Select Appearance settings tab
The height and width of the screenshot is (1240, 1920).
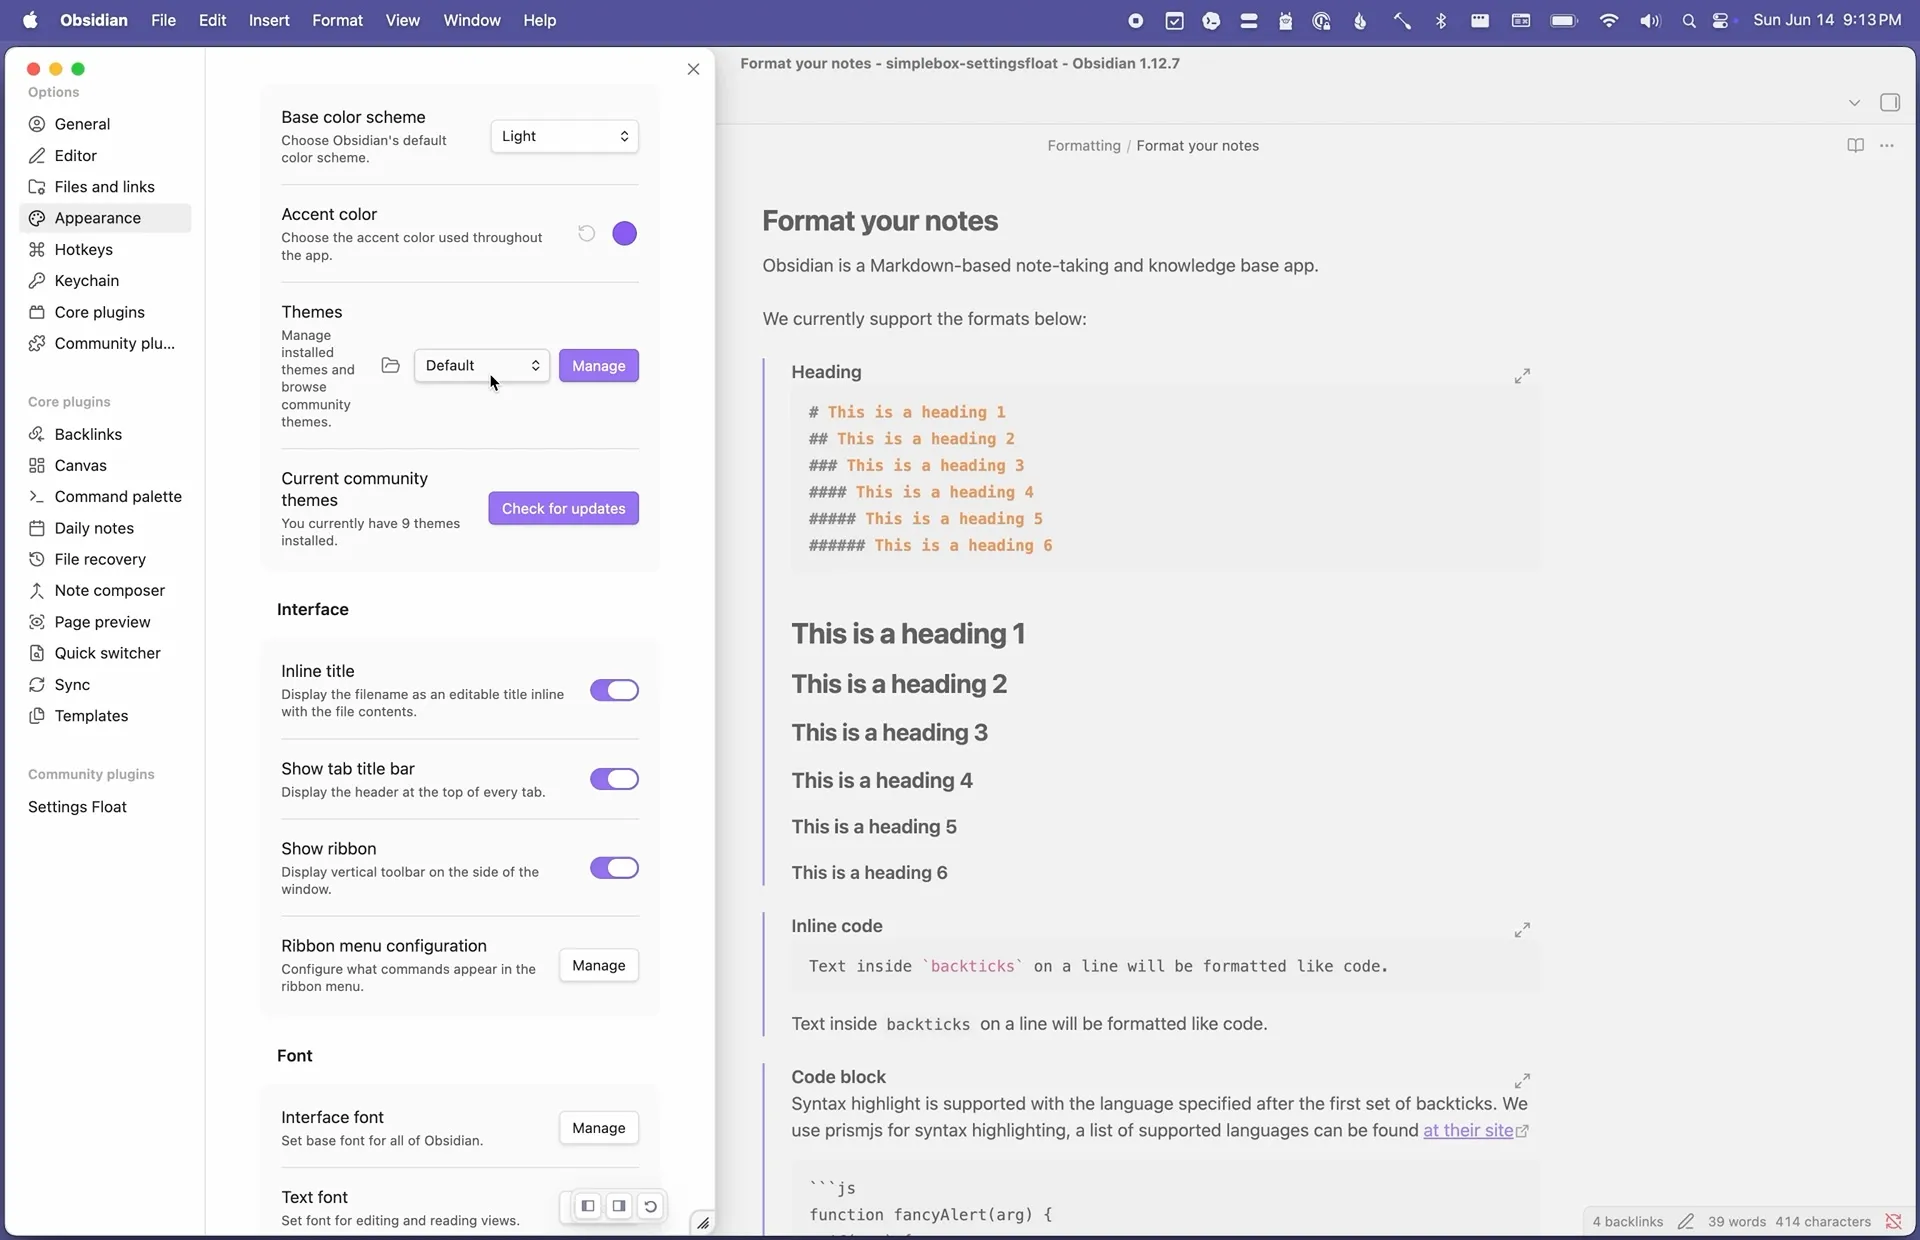105,218
